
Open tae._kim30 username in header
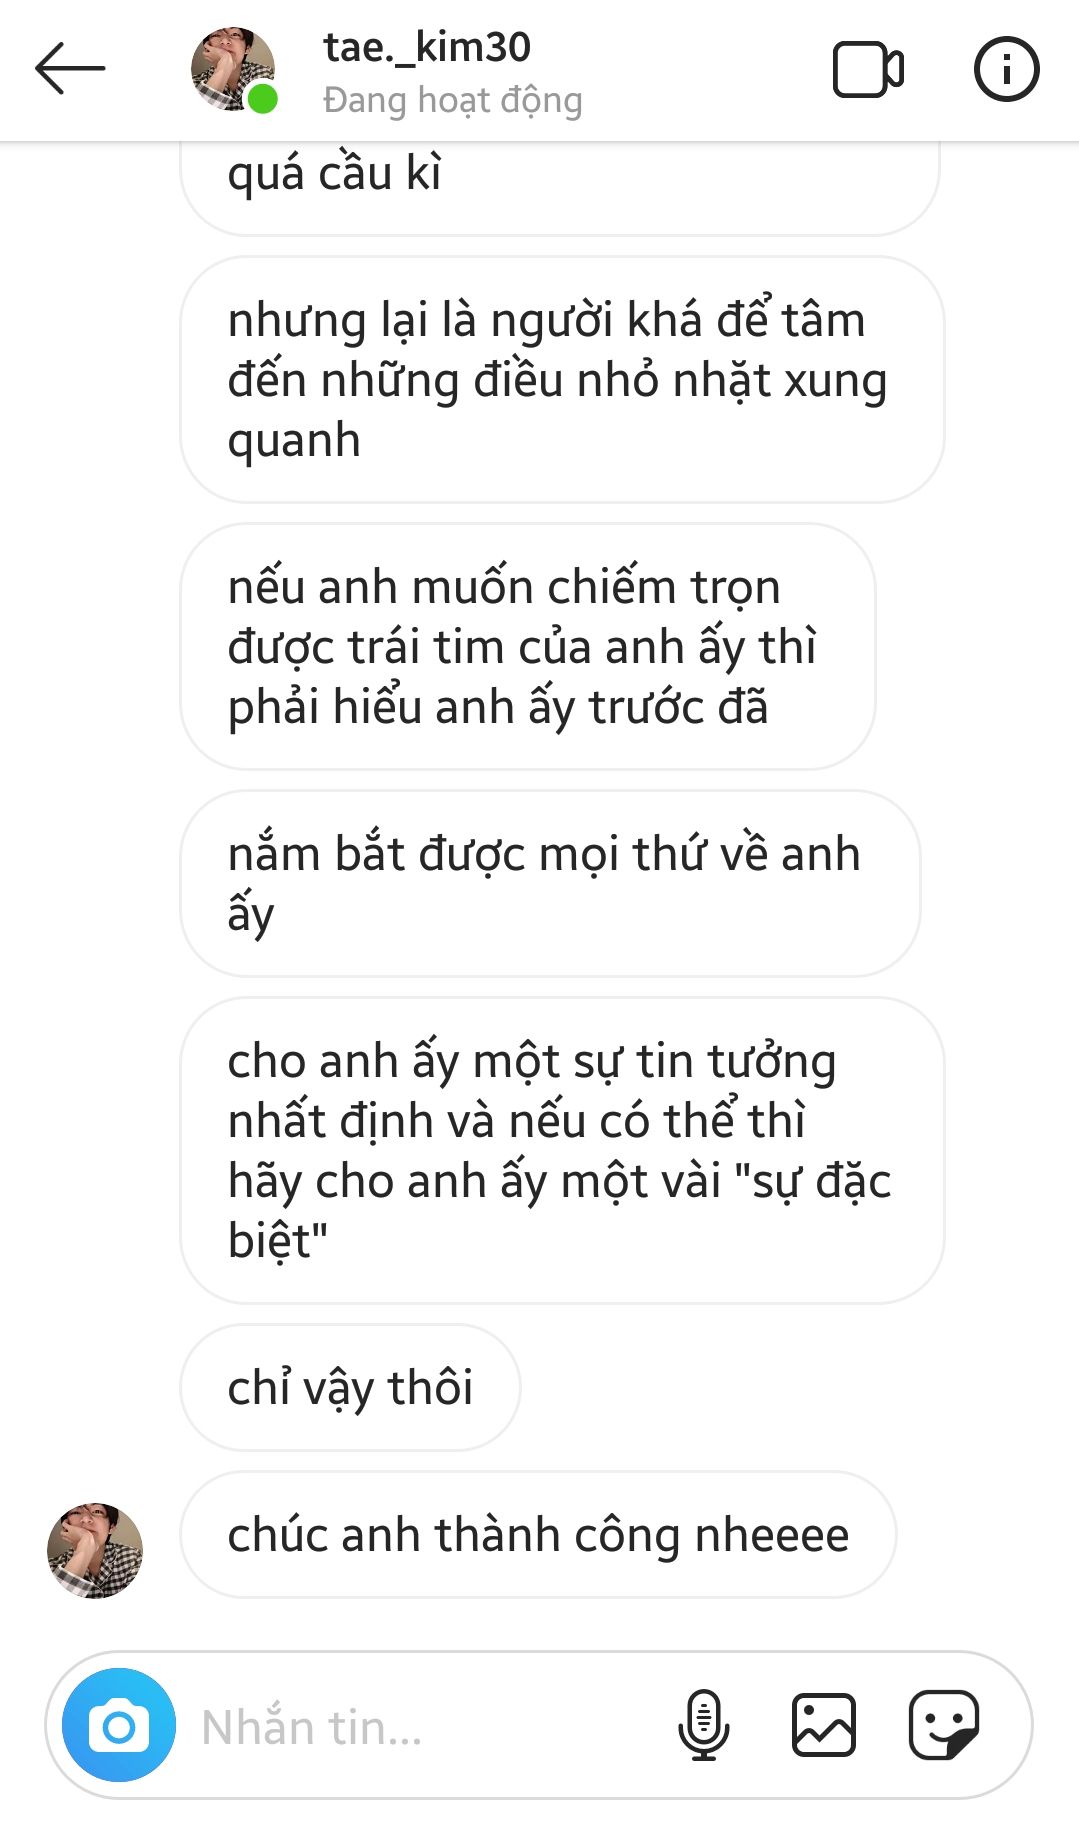pos(427,47)
